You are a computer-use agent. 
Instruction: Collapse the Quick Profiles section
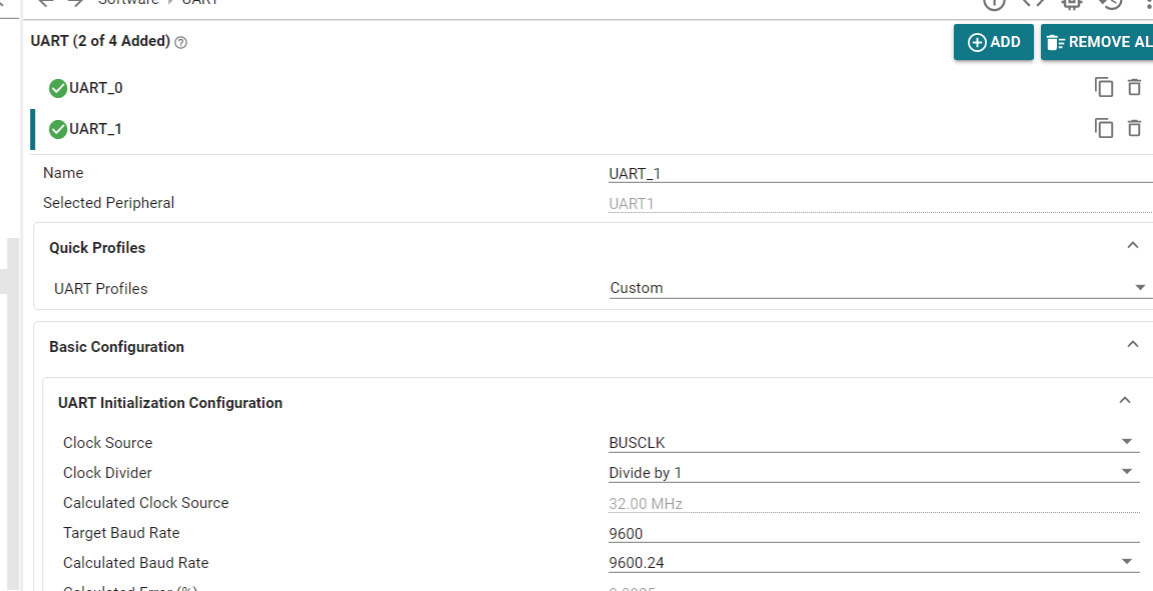pyautogui.click(x=1132, y=246)
